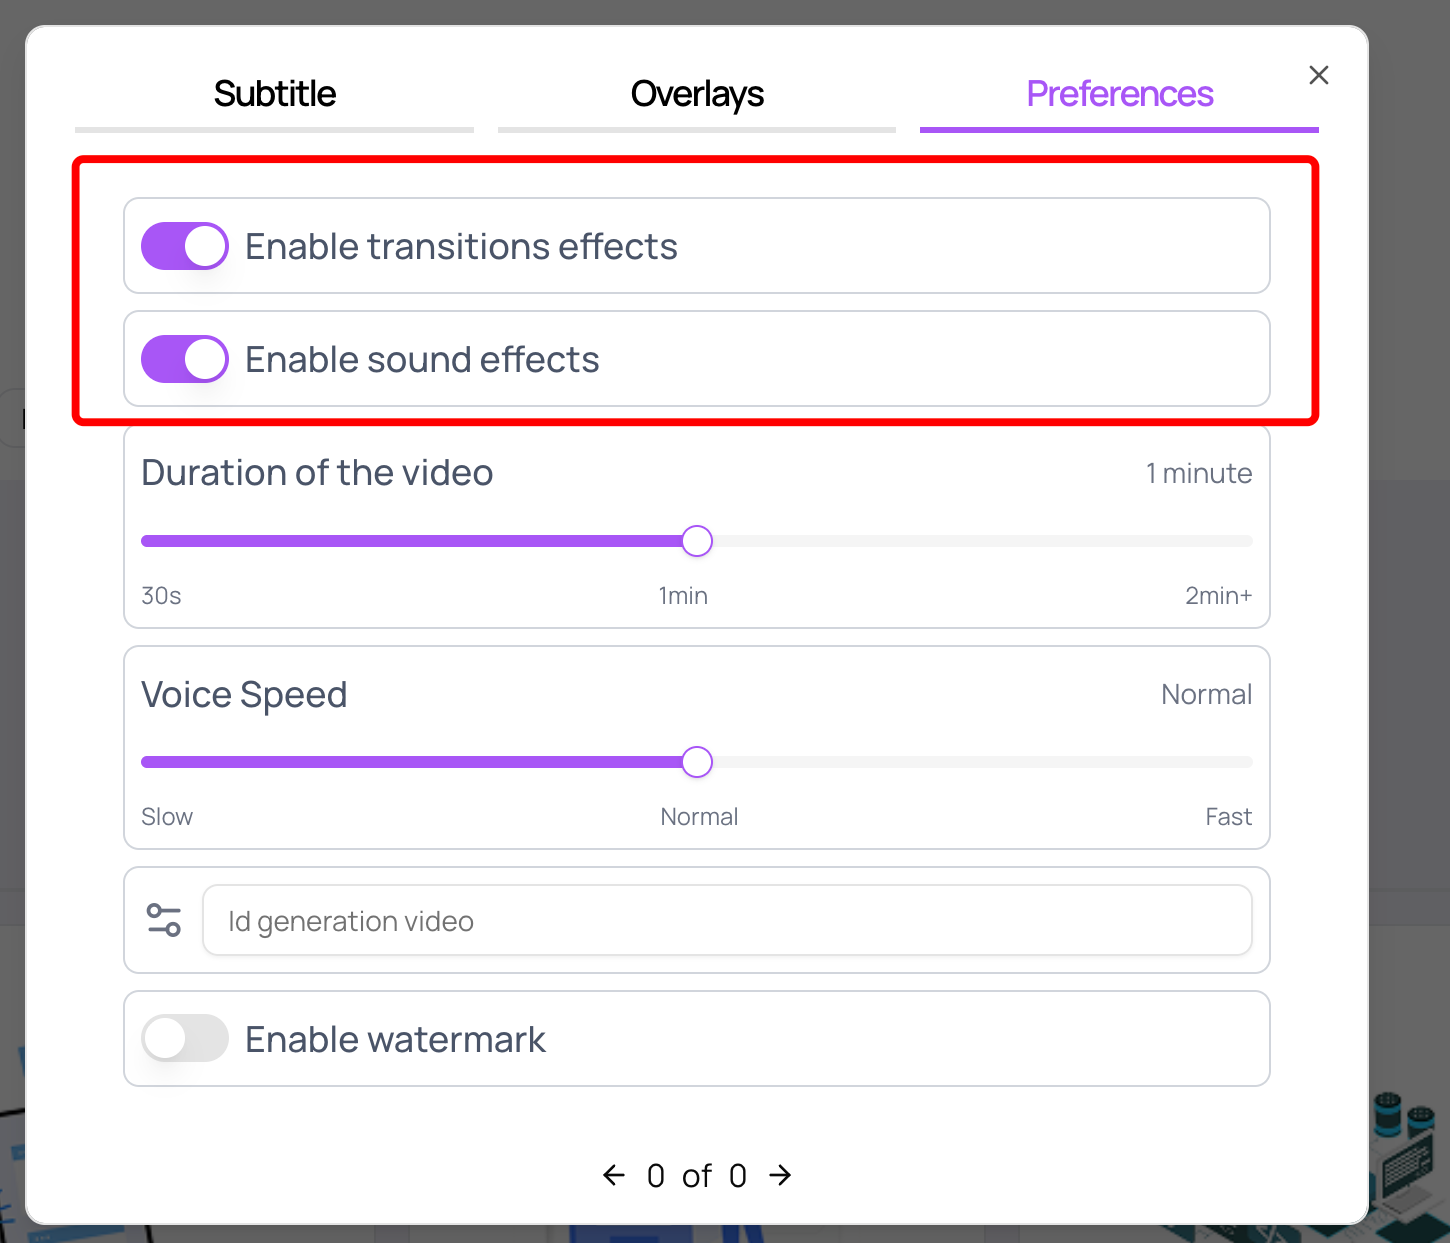Switch to the Subtitle tab
1450x1243 pixels.
(x=275, y=94)
